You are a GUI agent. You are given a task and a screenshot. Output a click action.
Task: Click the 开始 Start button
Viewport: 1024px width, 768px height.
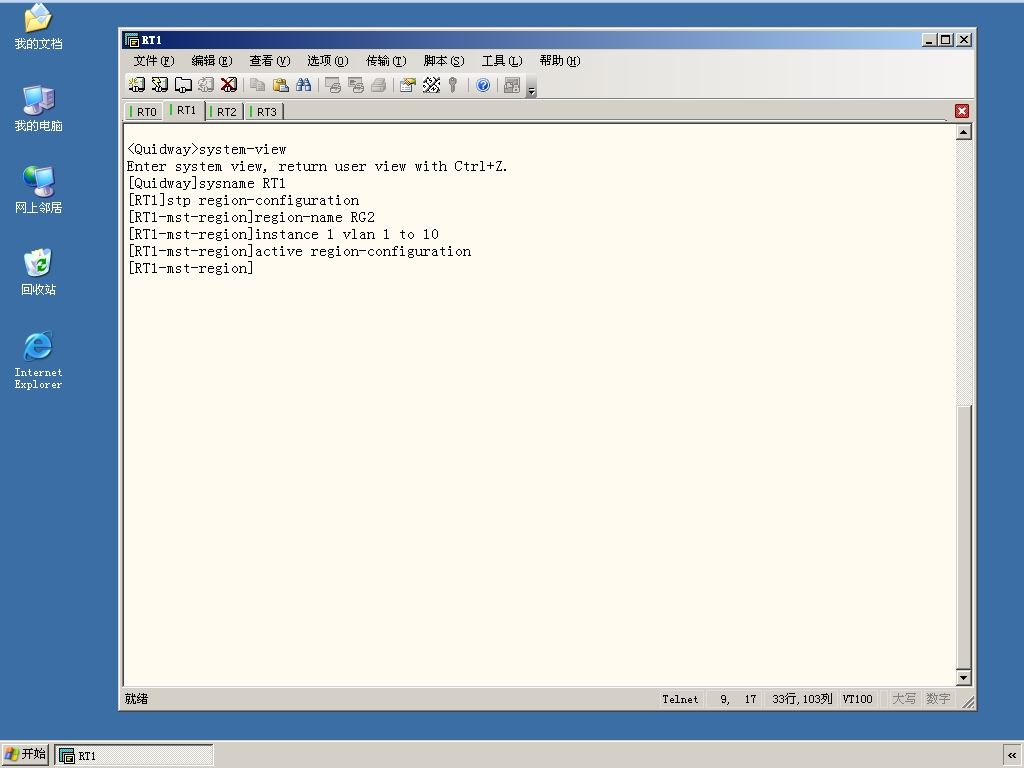[x=25, y=754]
